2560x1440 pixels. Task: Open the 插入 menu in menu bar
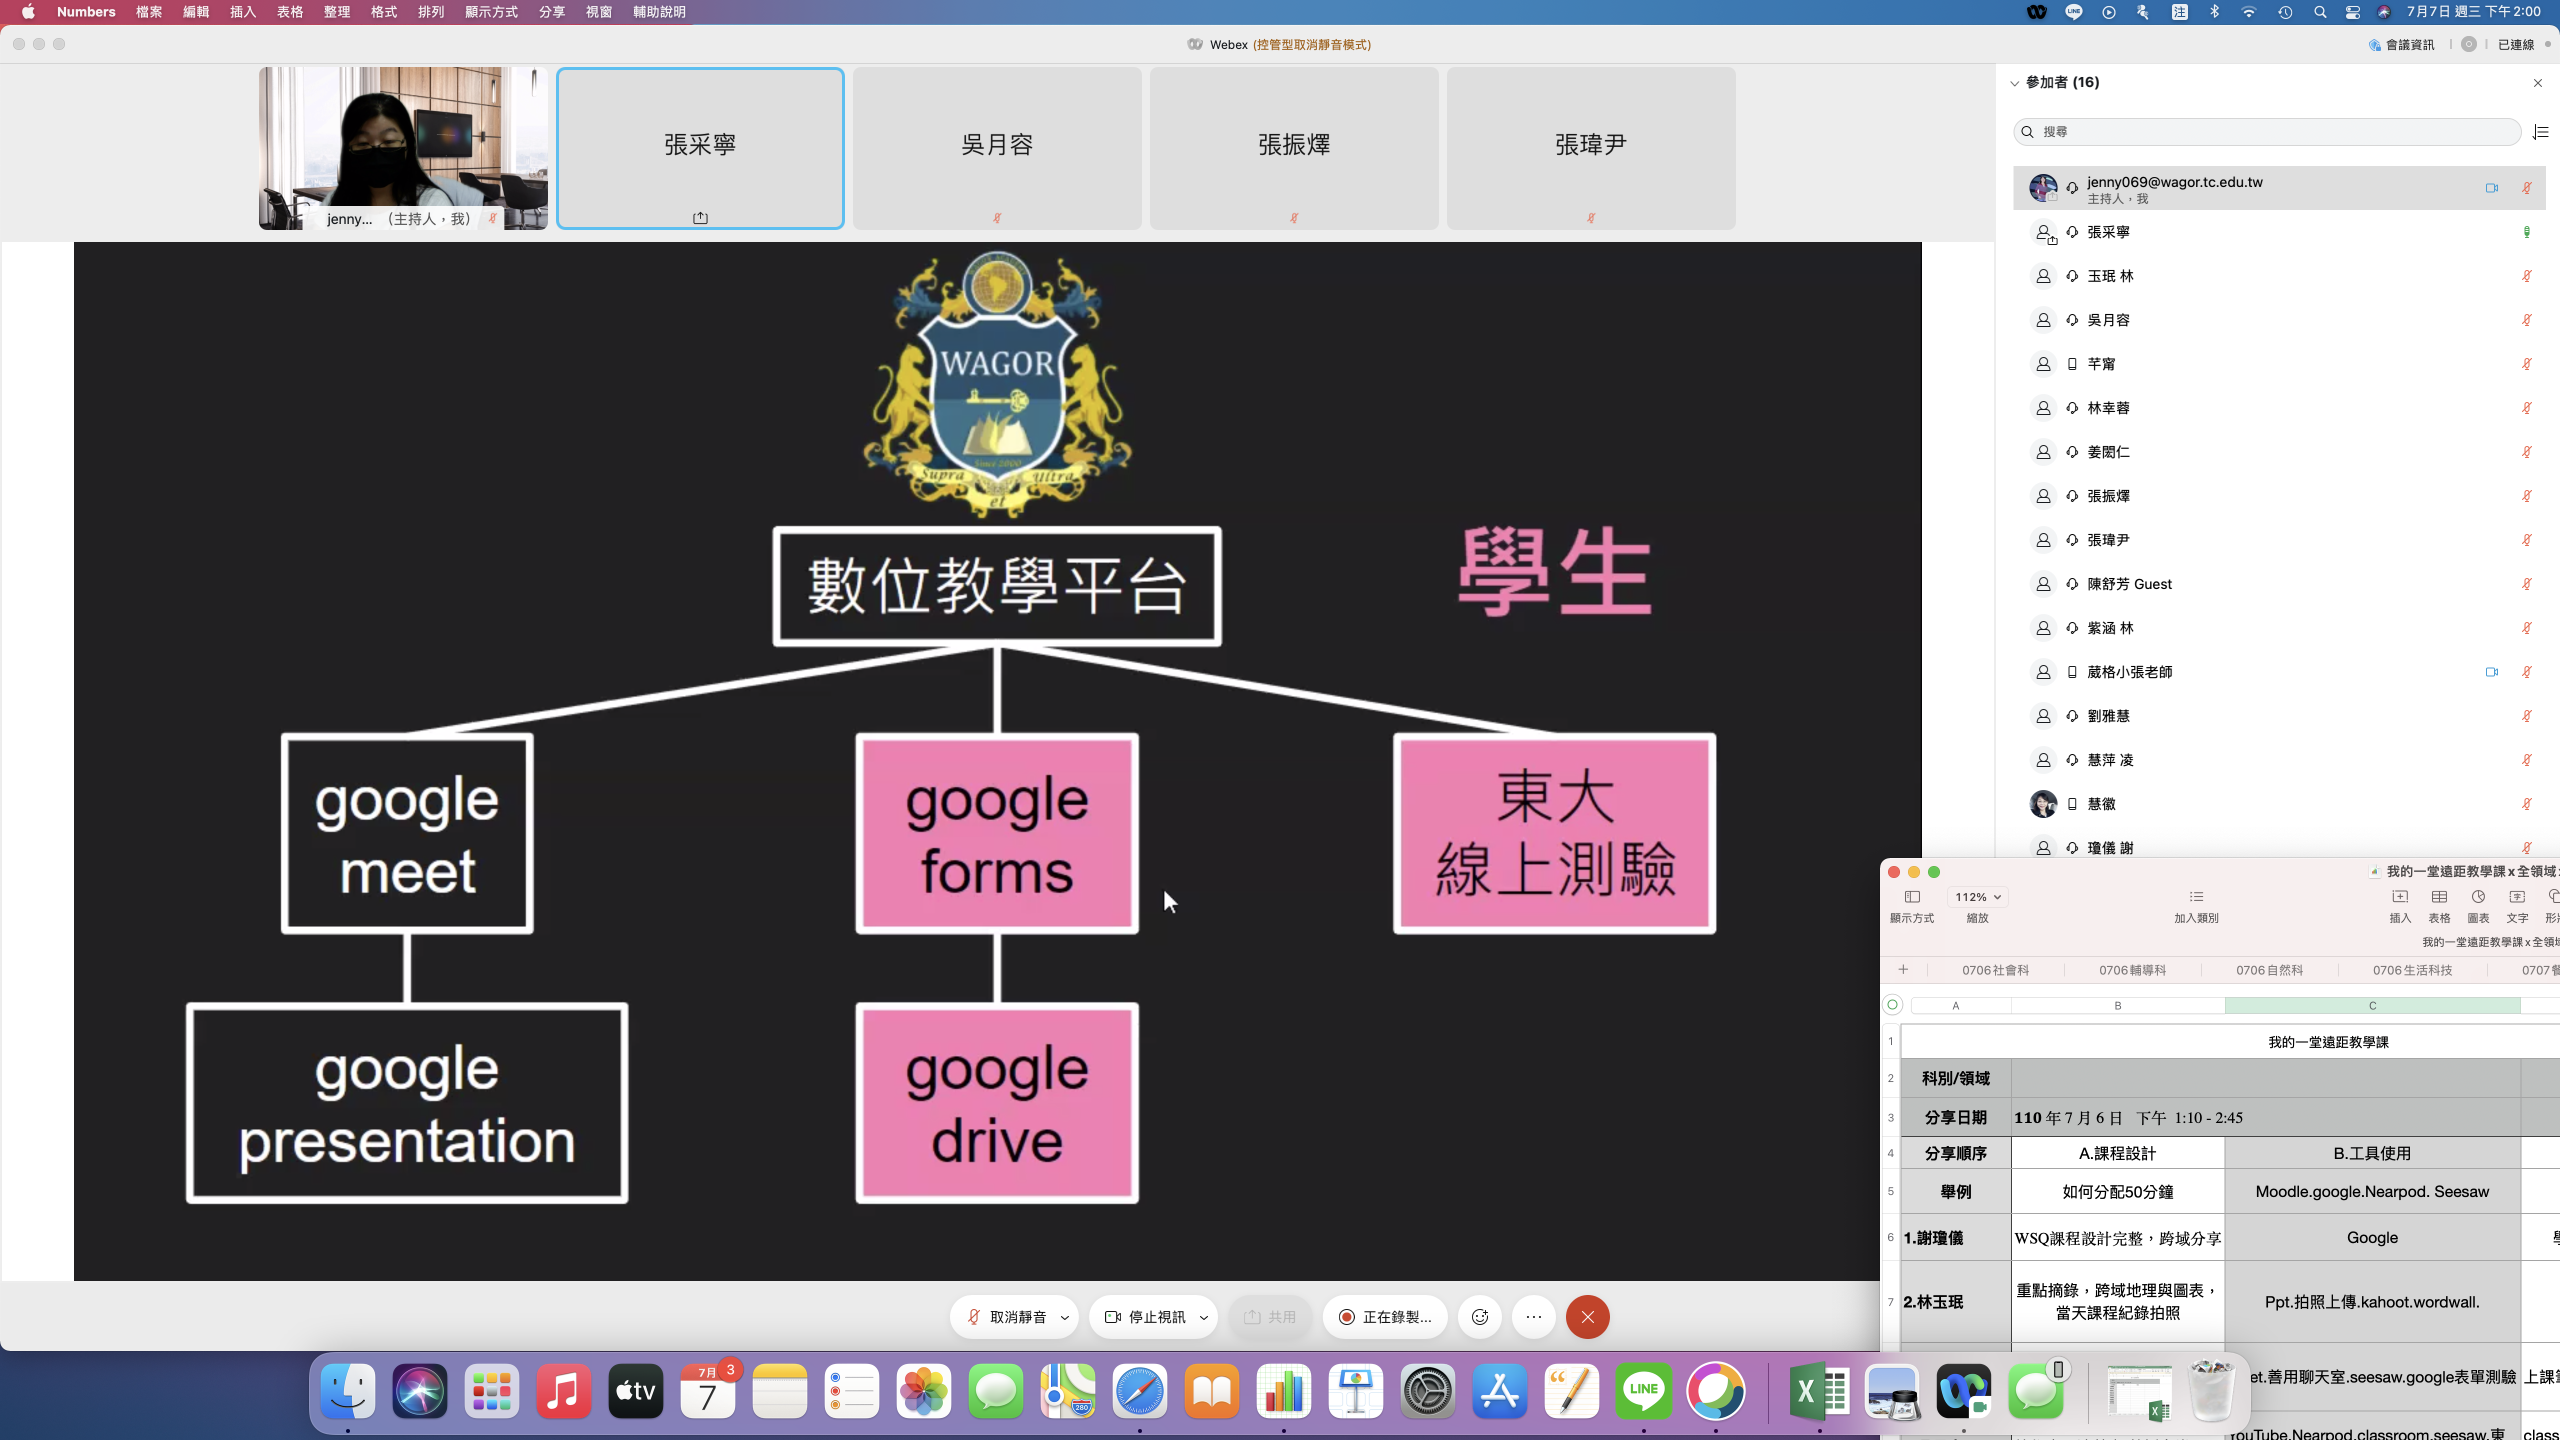(243, 12)
